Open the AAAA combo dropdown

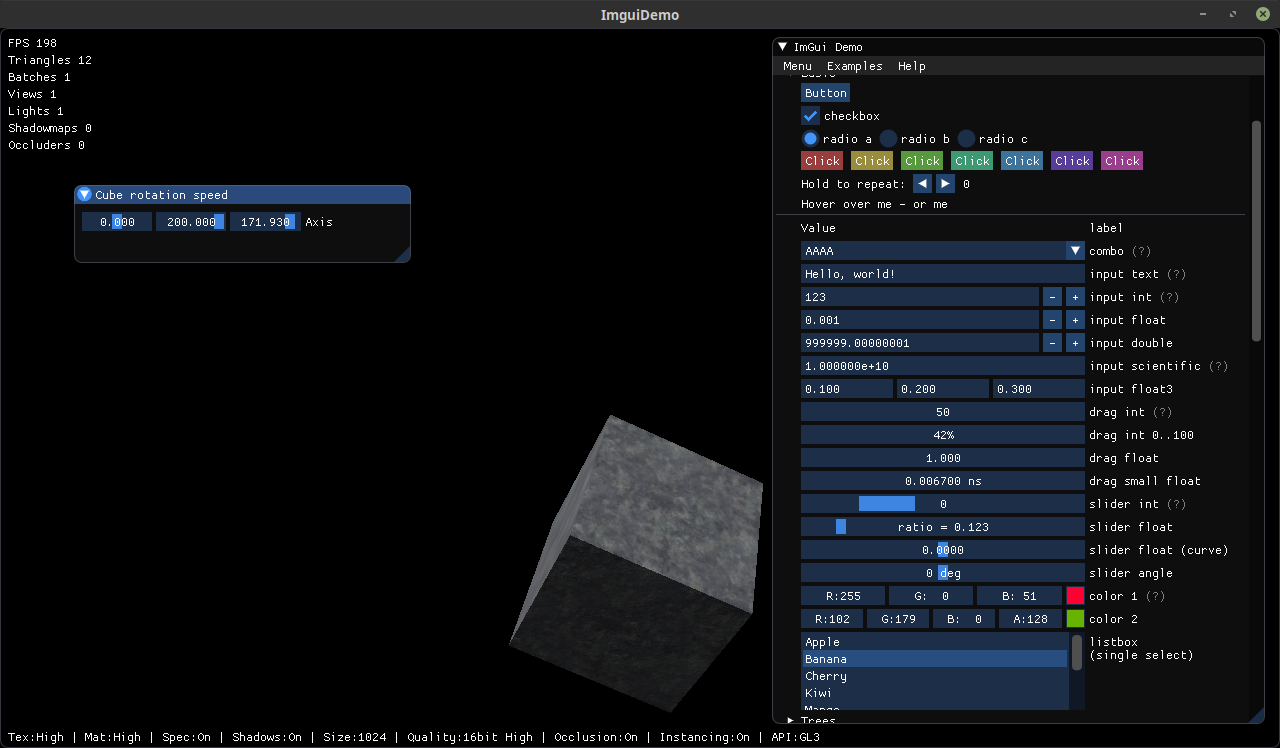click(x=1075, y=251)
